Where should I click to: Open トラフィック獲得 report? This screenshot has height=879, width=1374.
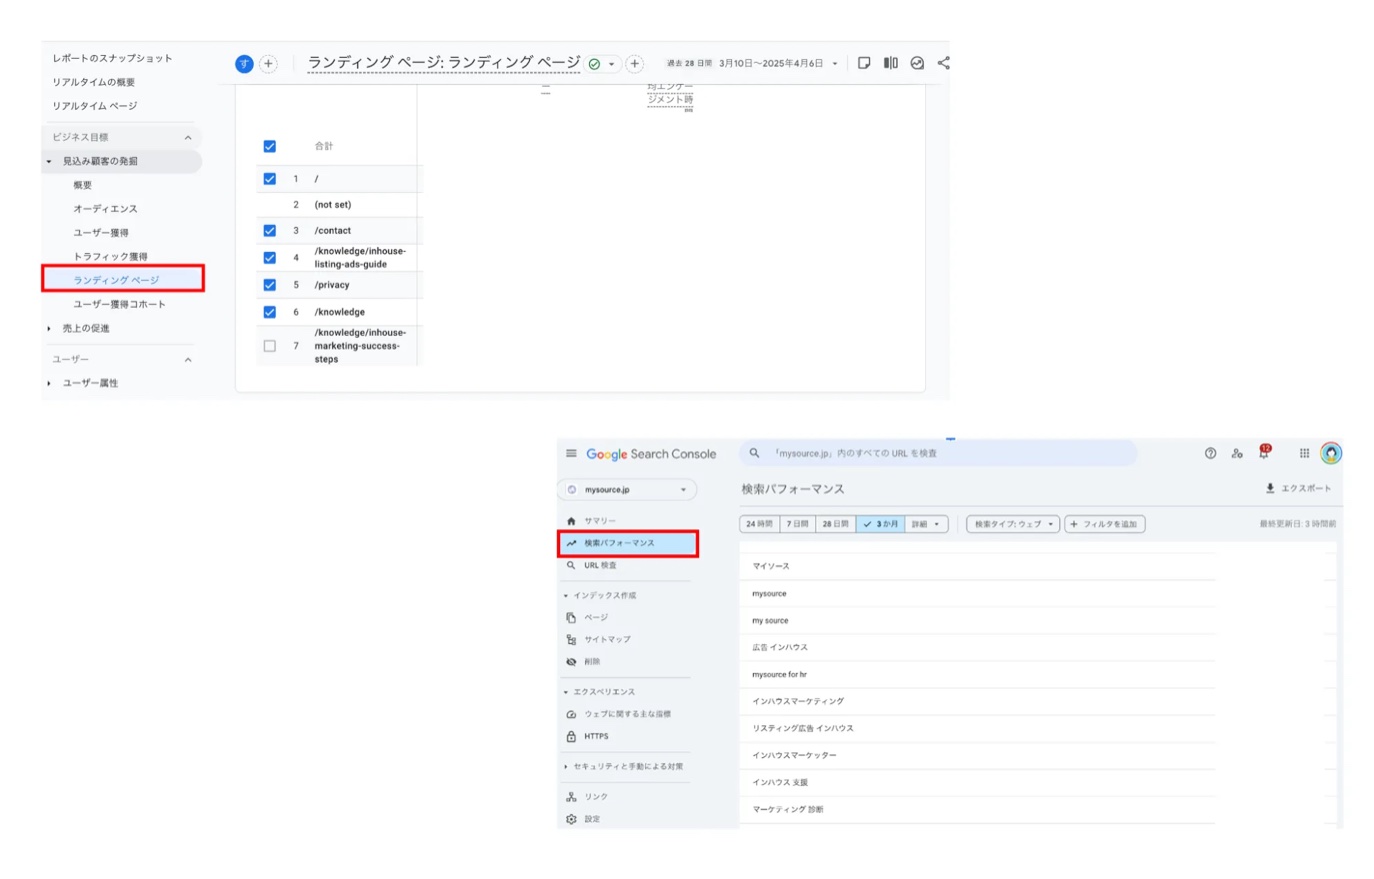pyautogui.click(x=110, y=256)
